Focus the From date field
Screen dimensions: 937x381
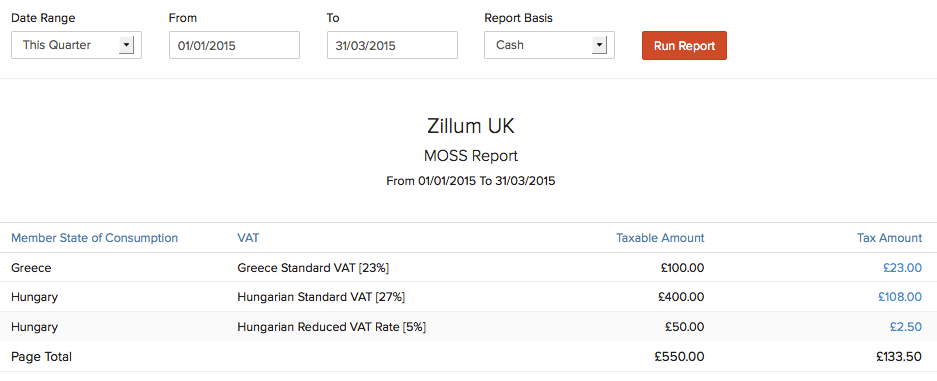point(234,45)
